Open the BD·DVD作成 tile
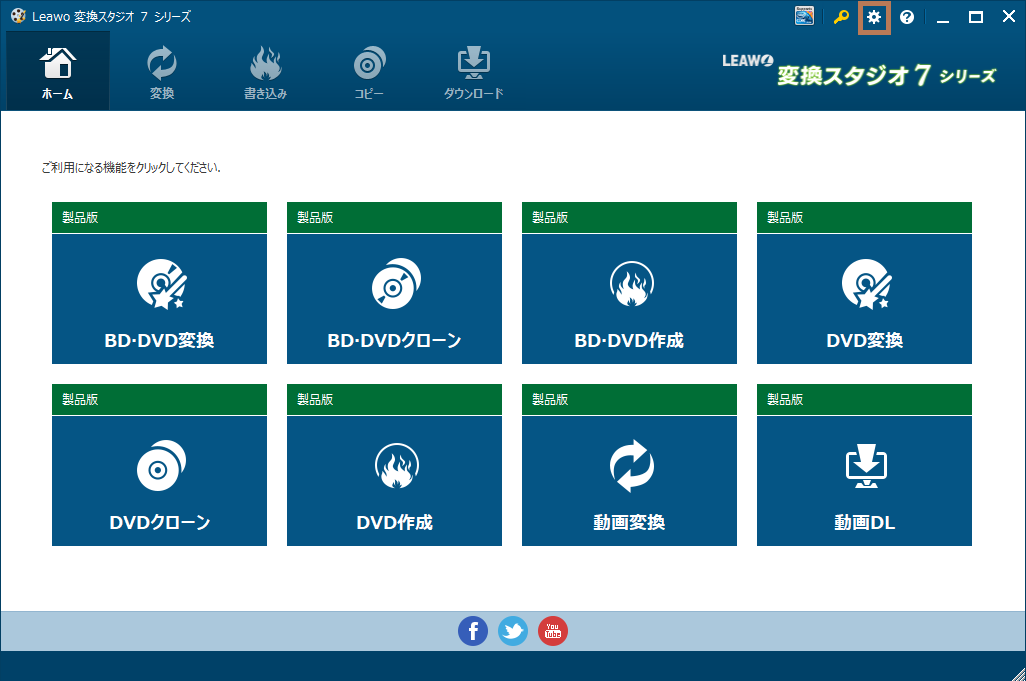This screenshot has width=1026, height=681. tap(629, 298)
